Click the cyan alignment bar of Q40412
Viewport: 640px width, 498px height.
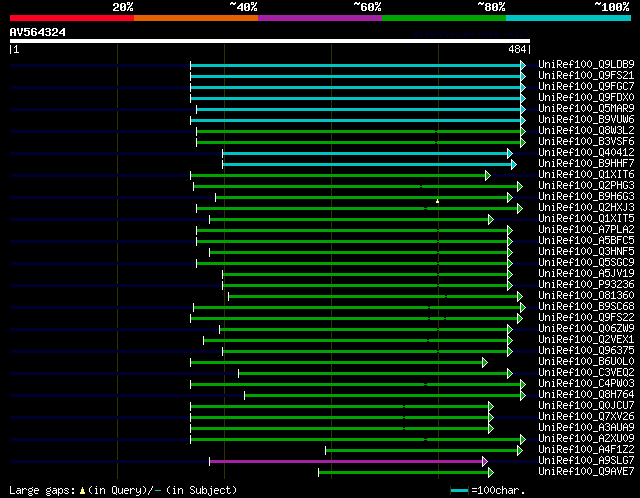365,153
